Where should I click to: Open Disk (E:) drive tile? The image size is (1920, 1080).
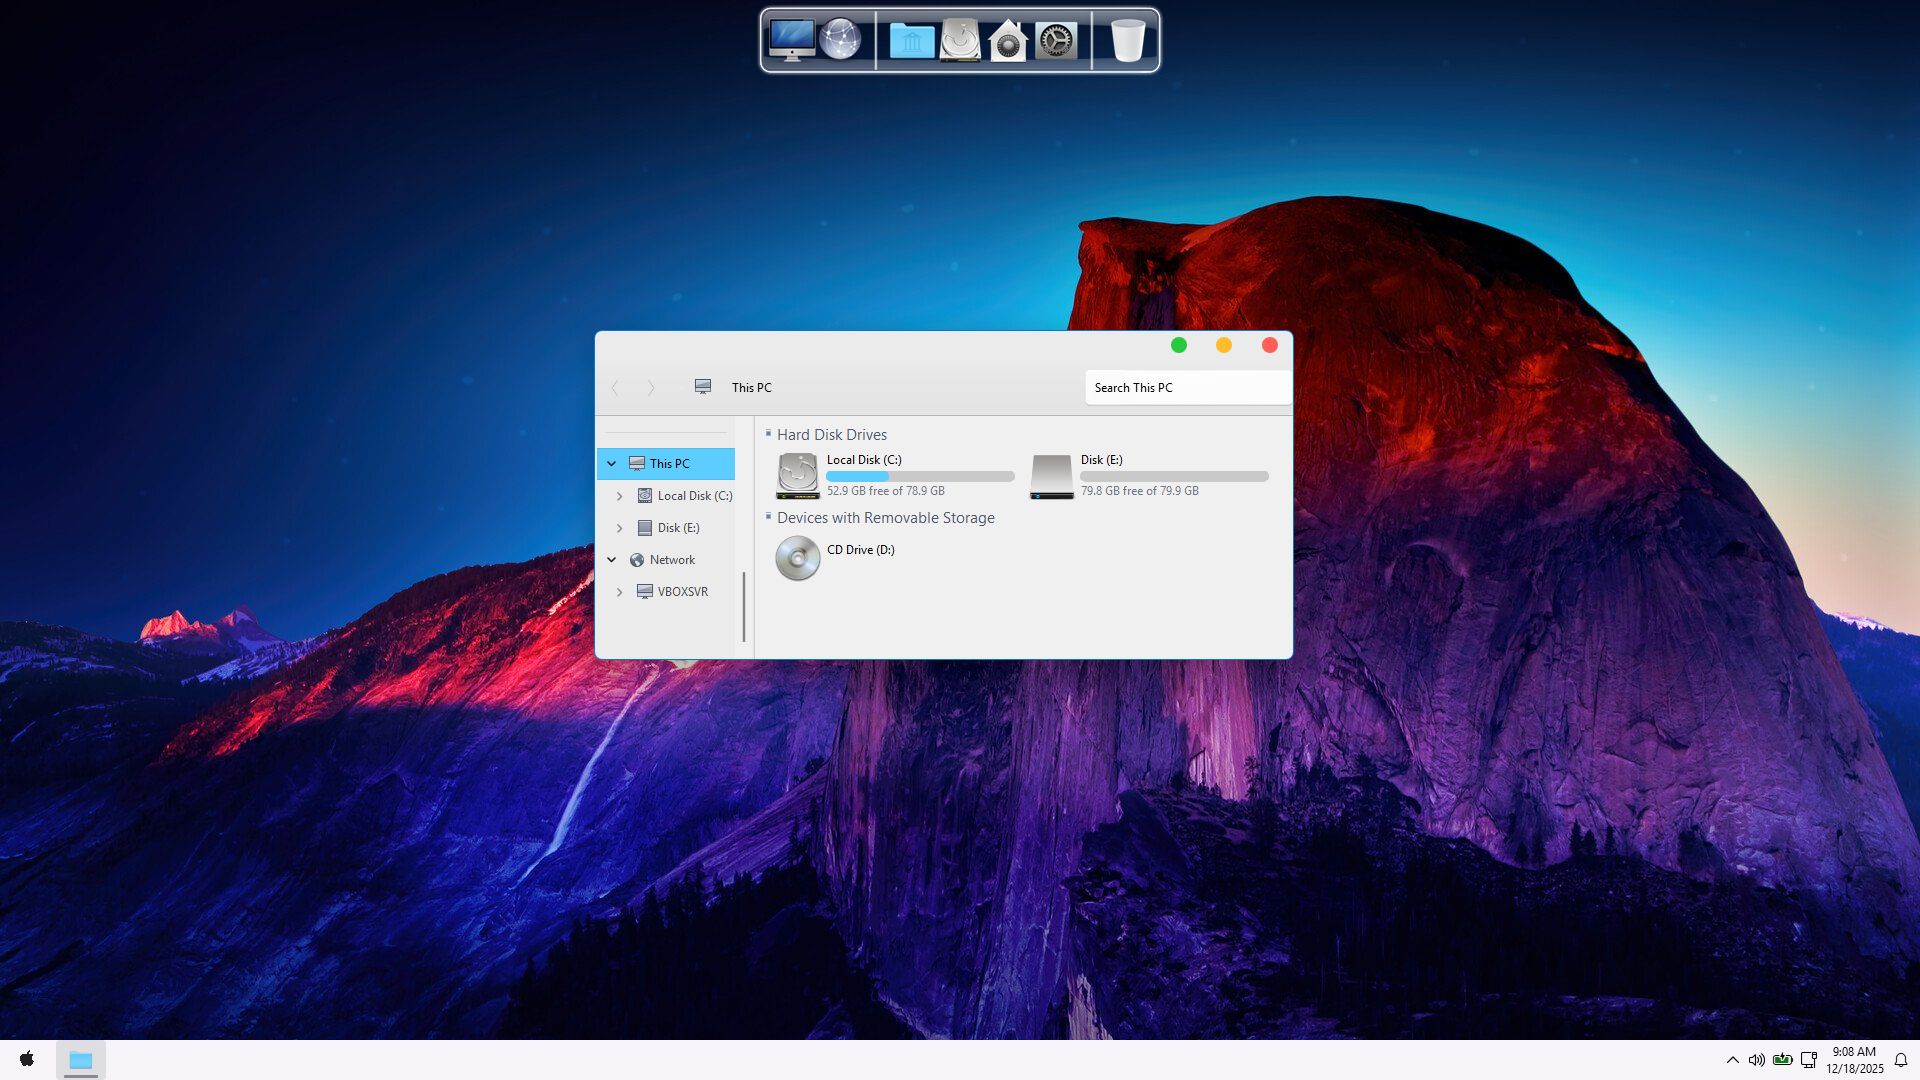click(1052, 476)
